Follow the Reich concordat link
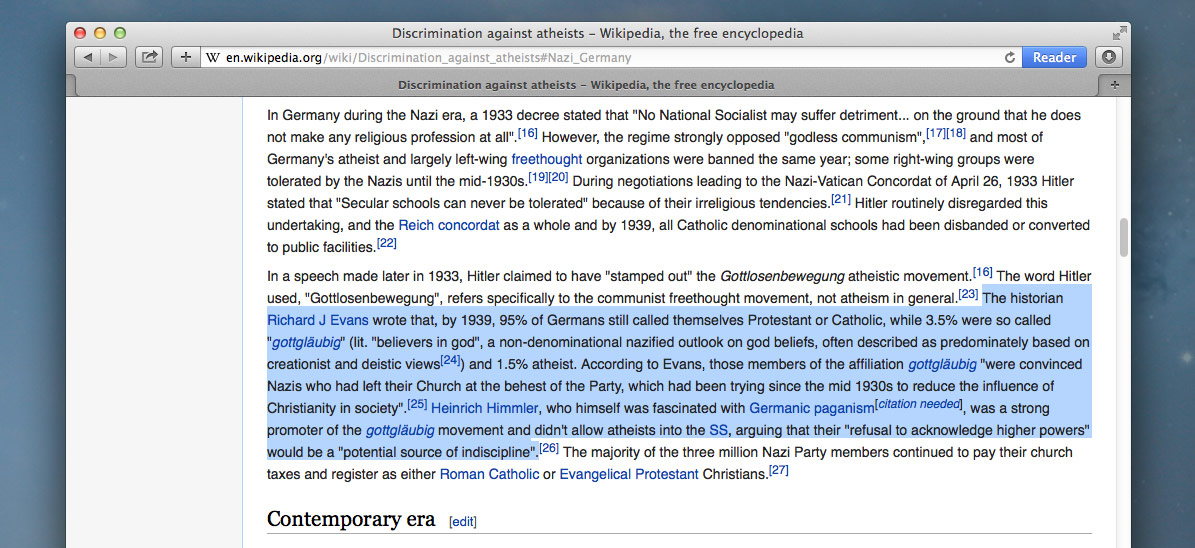 click(x=448, y=225)
